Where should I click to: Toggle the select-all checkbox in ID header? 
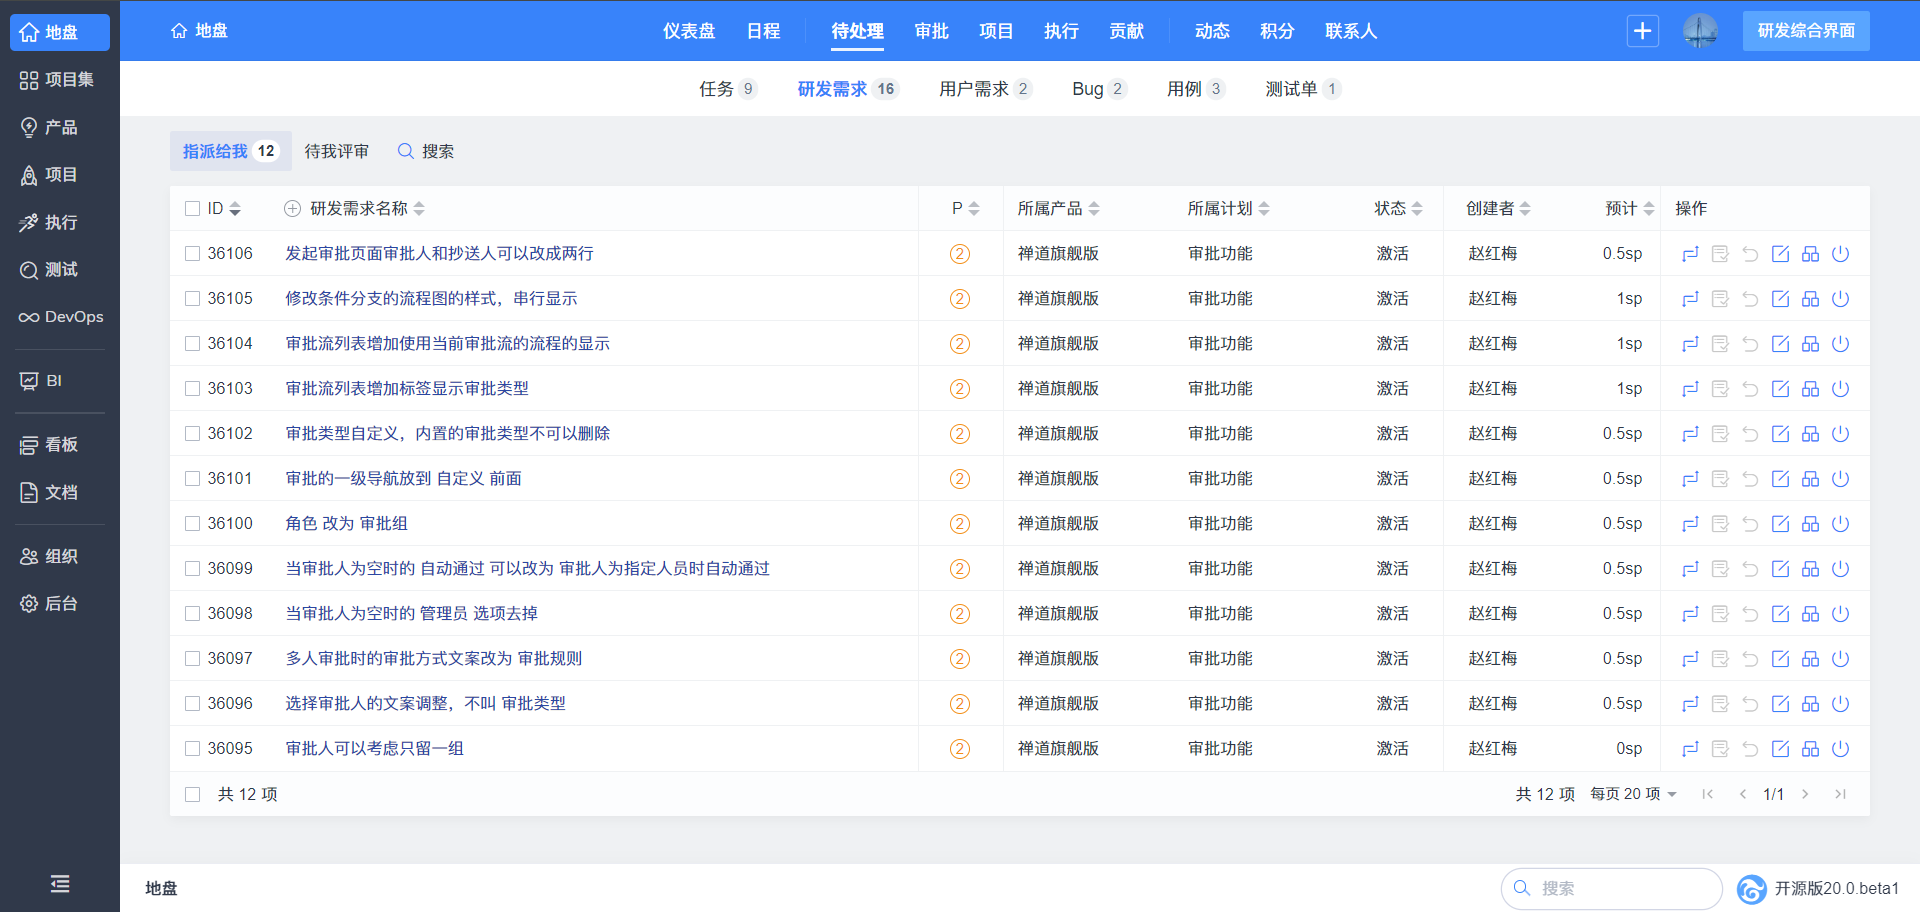[x=193, y=209]
